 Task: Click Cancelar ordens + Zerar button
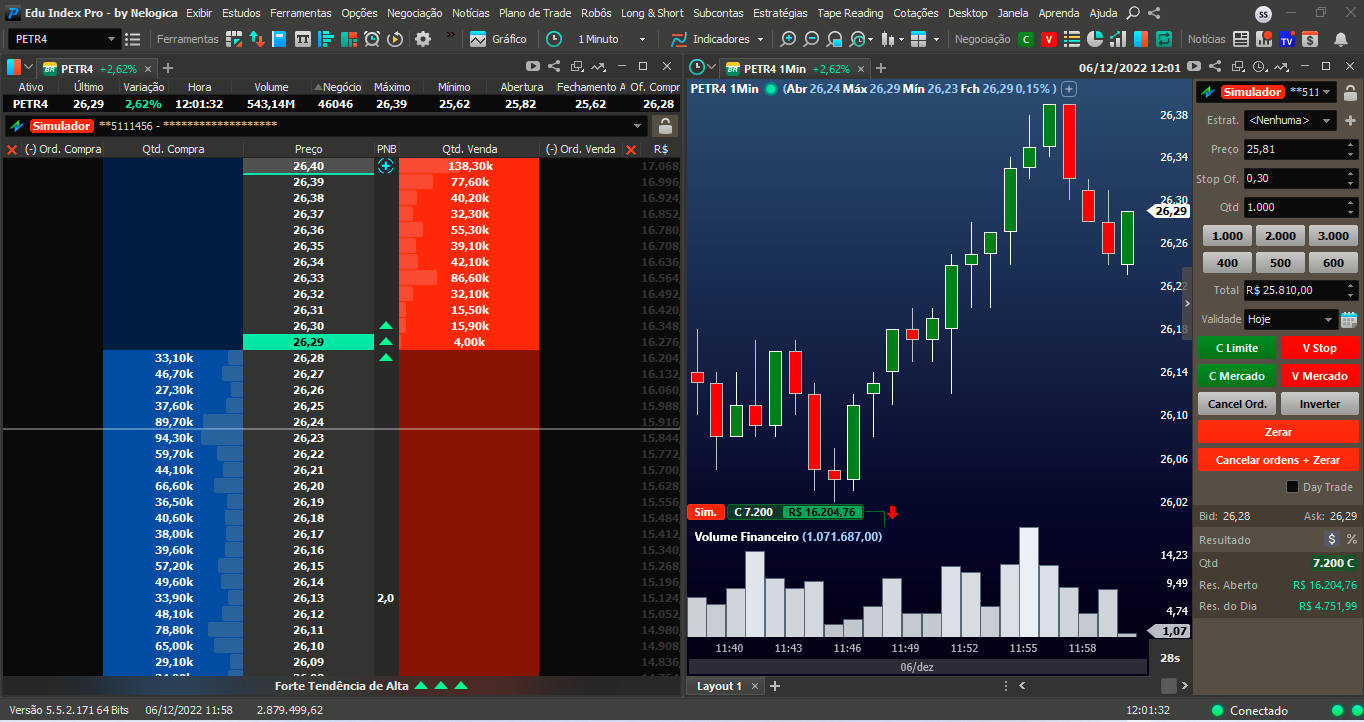pos(1278,460)
